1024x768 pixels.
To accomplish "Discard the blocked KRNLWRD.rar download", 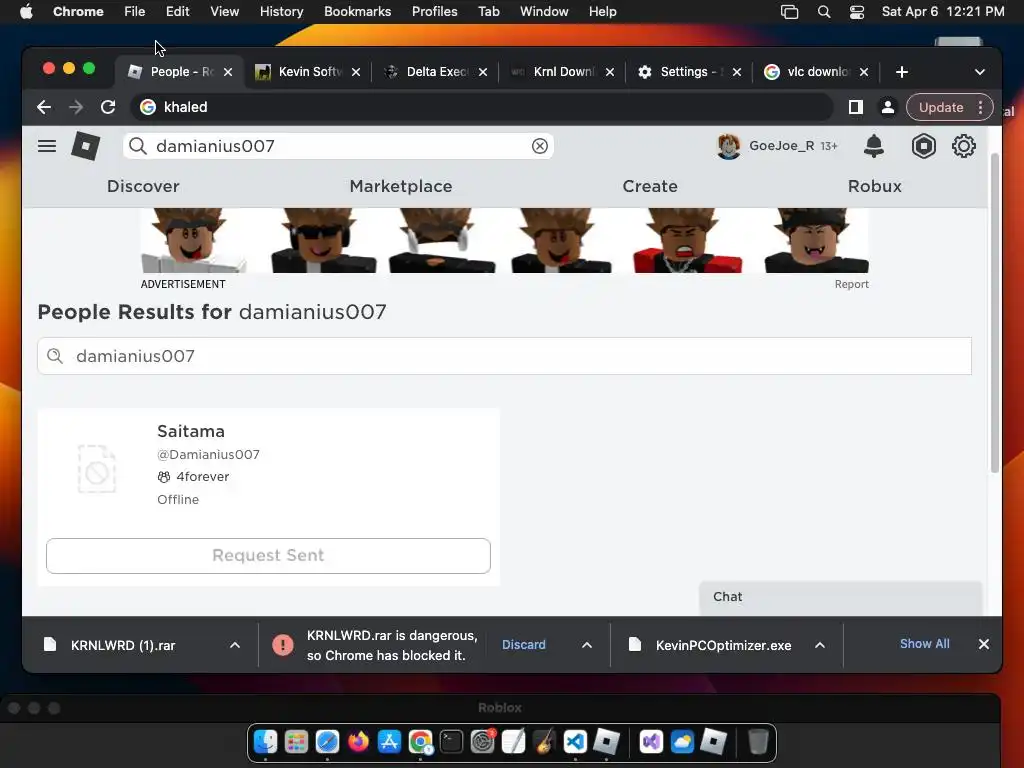I will pyautogui.click(x=524, y=645).
